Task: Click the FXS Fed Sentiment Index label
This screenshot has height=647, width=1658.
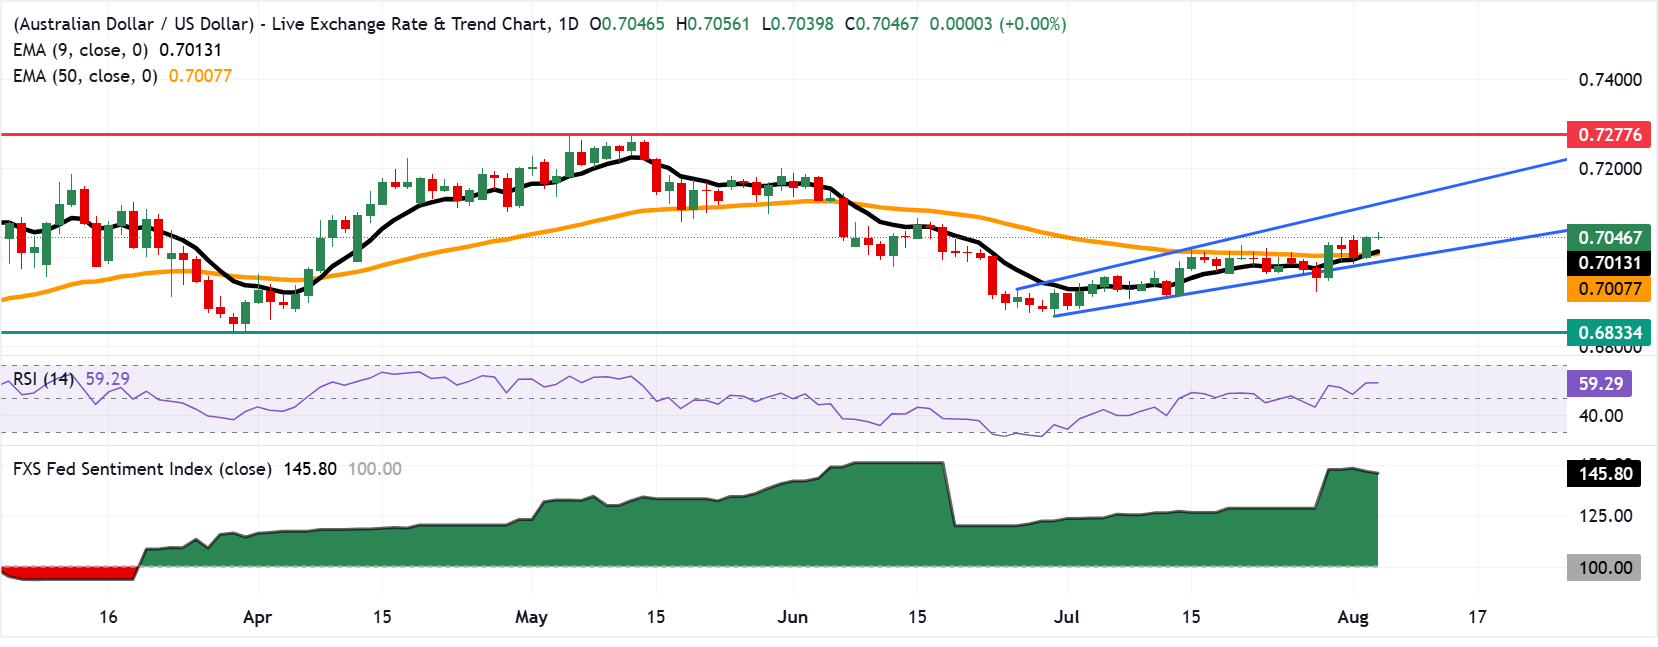Action: pos(142,469)
